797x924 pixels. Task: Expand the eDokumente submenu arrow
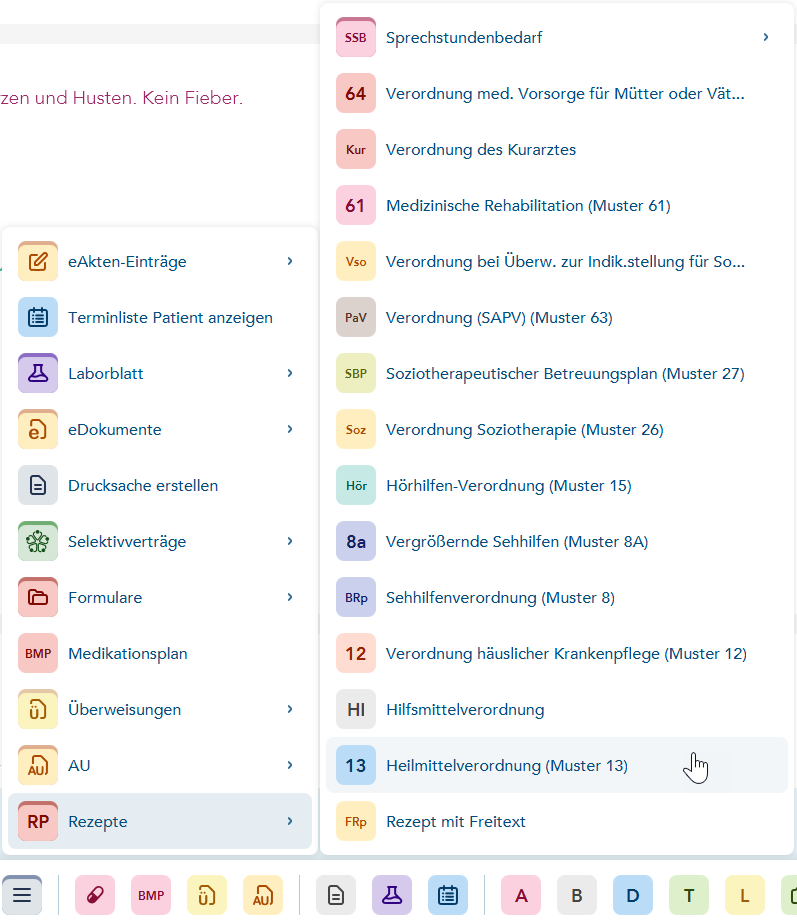coord(290,429)
